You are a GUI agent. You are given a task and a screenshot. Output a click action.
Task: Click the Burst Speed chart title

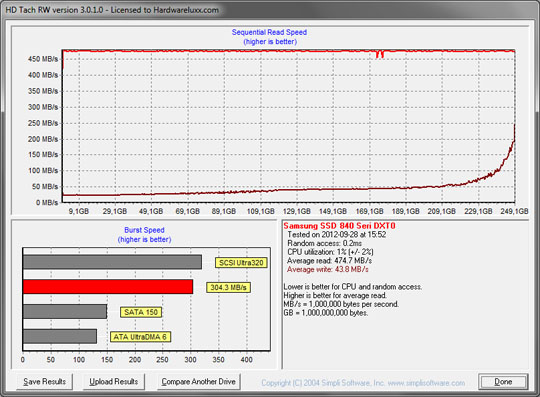pos(144,230)
